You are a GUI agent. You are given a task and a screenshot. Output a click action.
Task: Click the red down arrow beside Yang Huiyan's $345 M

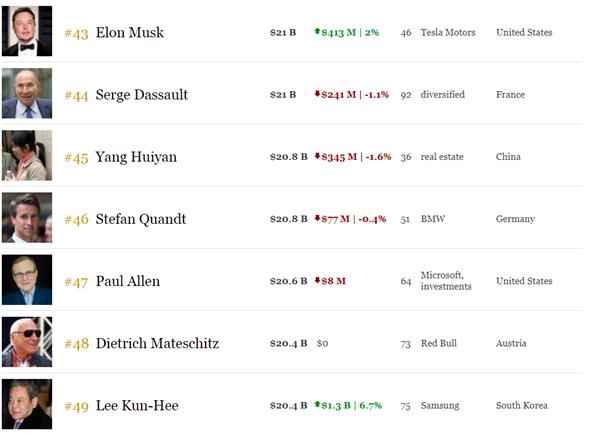tap(317, 157)
